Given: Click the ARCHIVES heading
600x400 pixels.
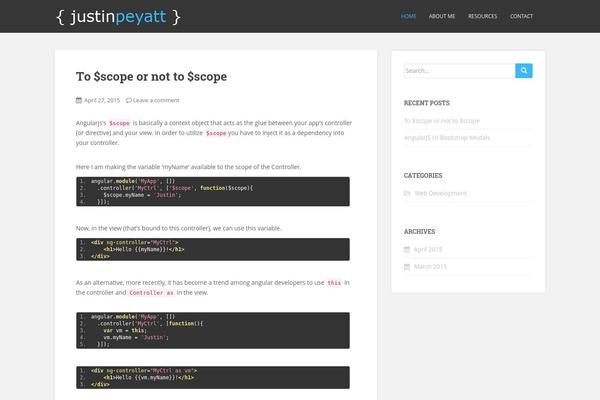Looking at the screenshot, I should [419, 232].
